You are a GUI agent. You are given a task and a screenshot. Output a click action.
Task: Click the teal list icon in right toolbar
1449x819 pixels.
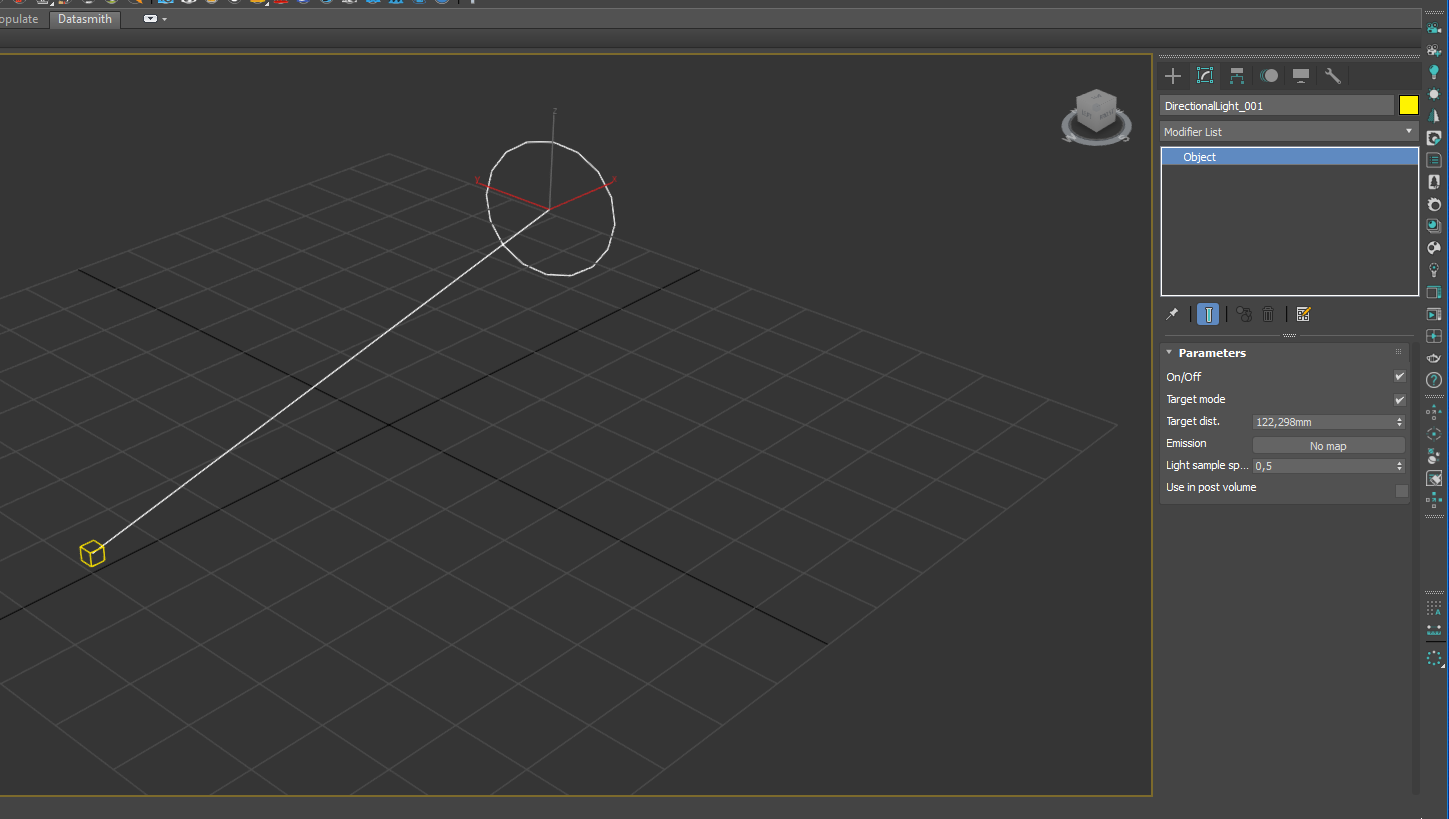[1434, 160]
